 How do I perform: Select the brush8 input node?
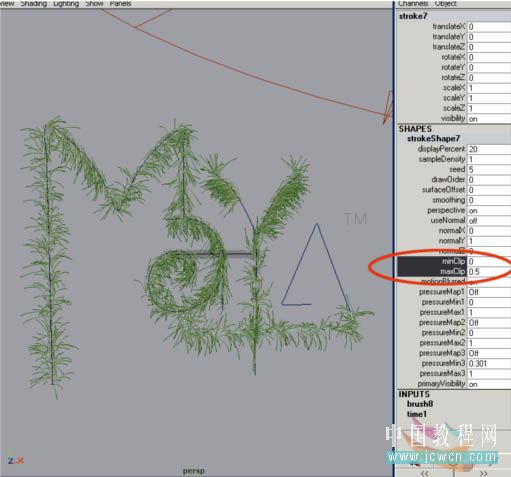pyautogui.click(x=420, y=404)
